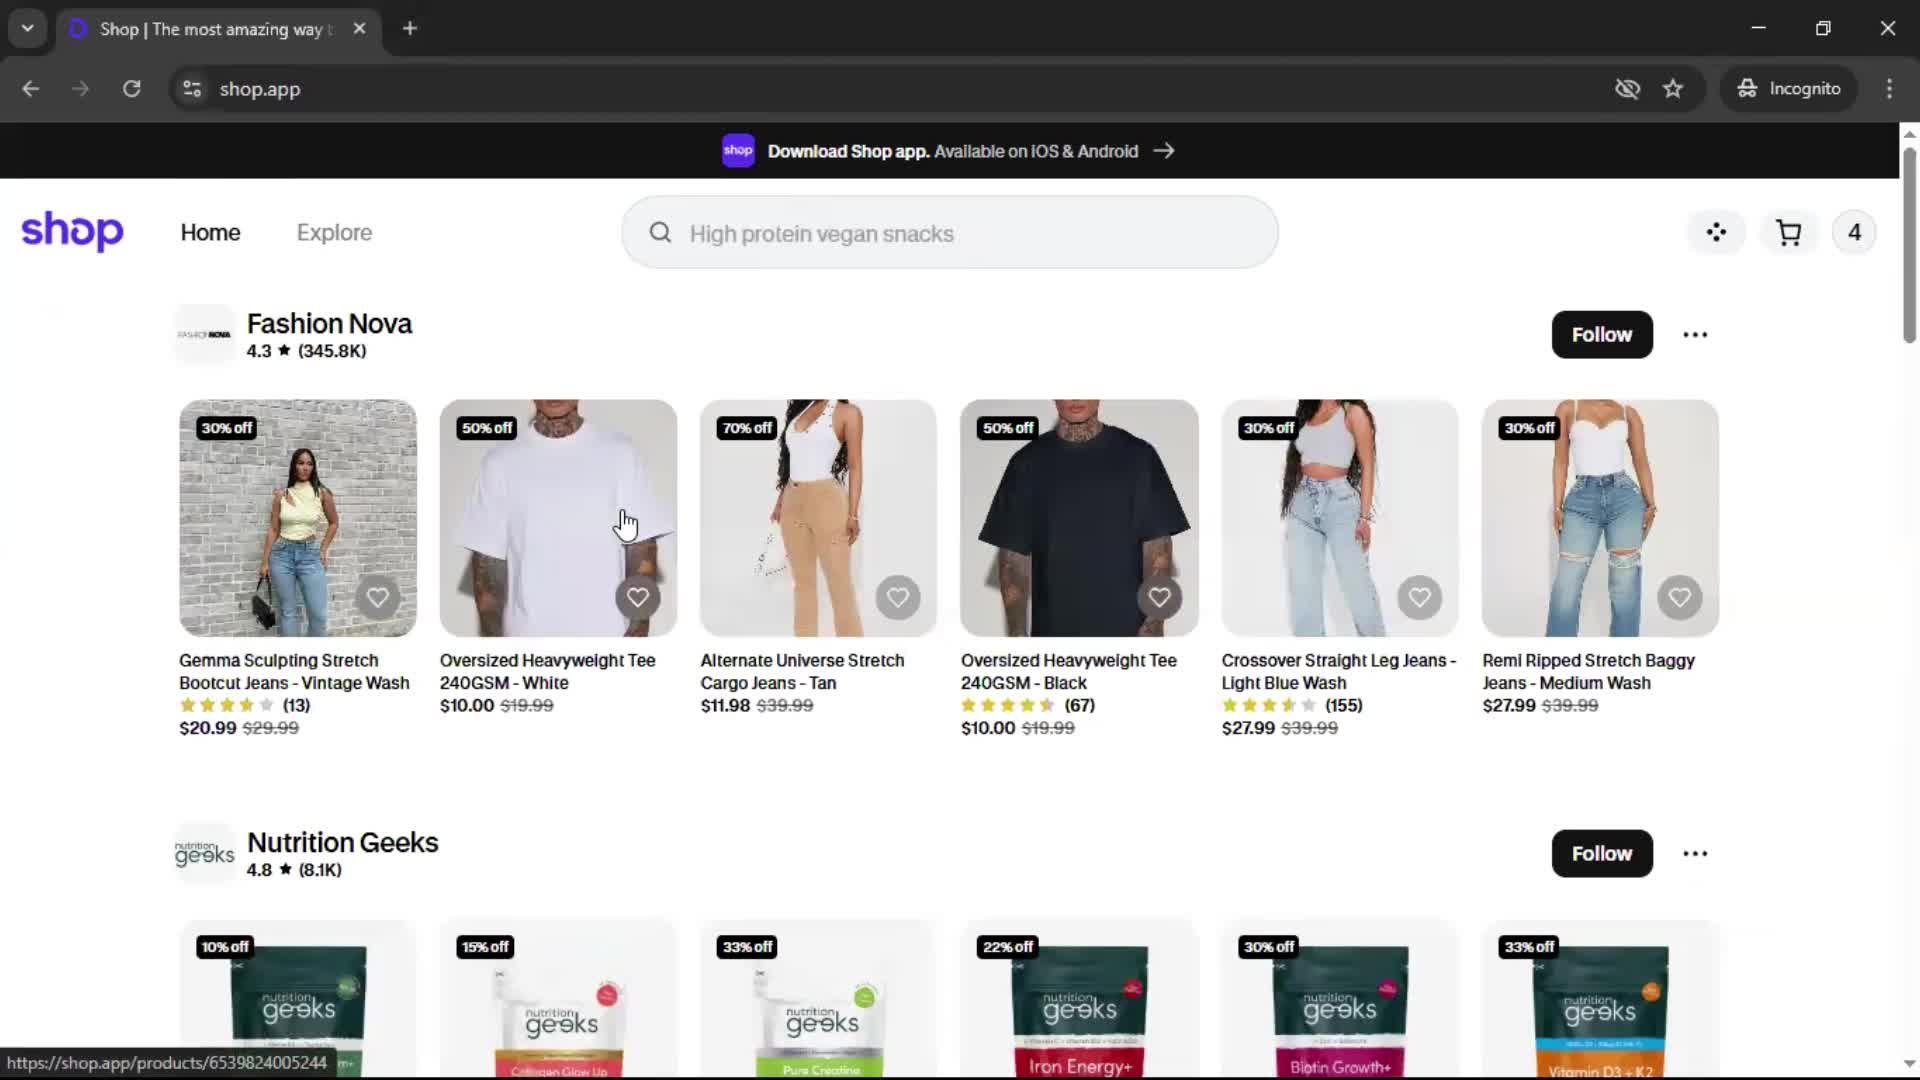Open Nutrition Geeks more options menu
This screenshot has width=1920, height=1080.
point(1695,854)
